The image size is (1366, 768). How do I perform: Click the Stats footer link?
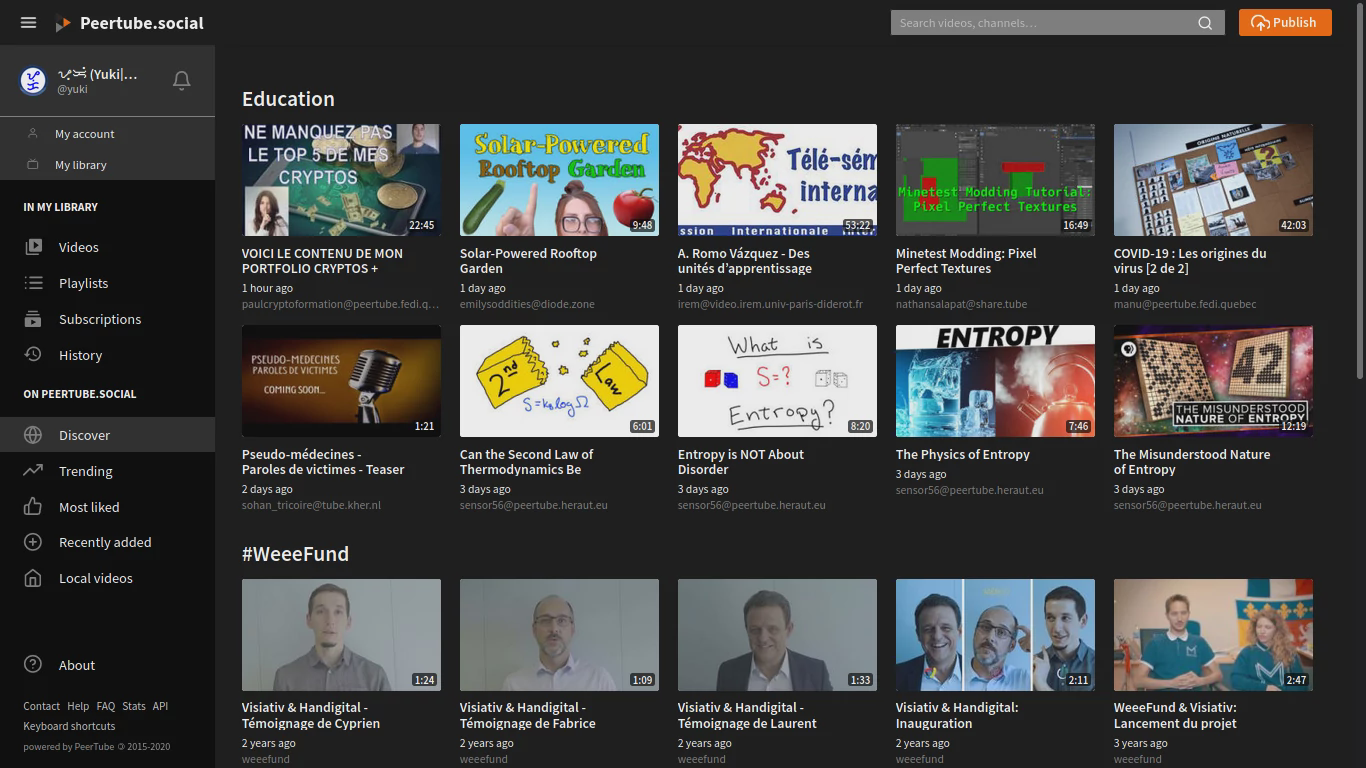pyautogui.click(x=134, y=706)
